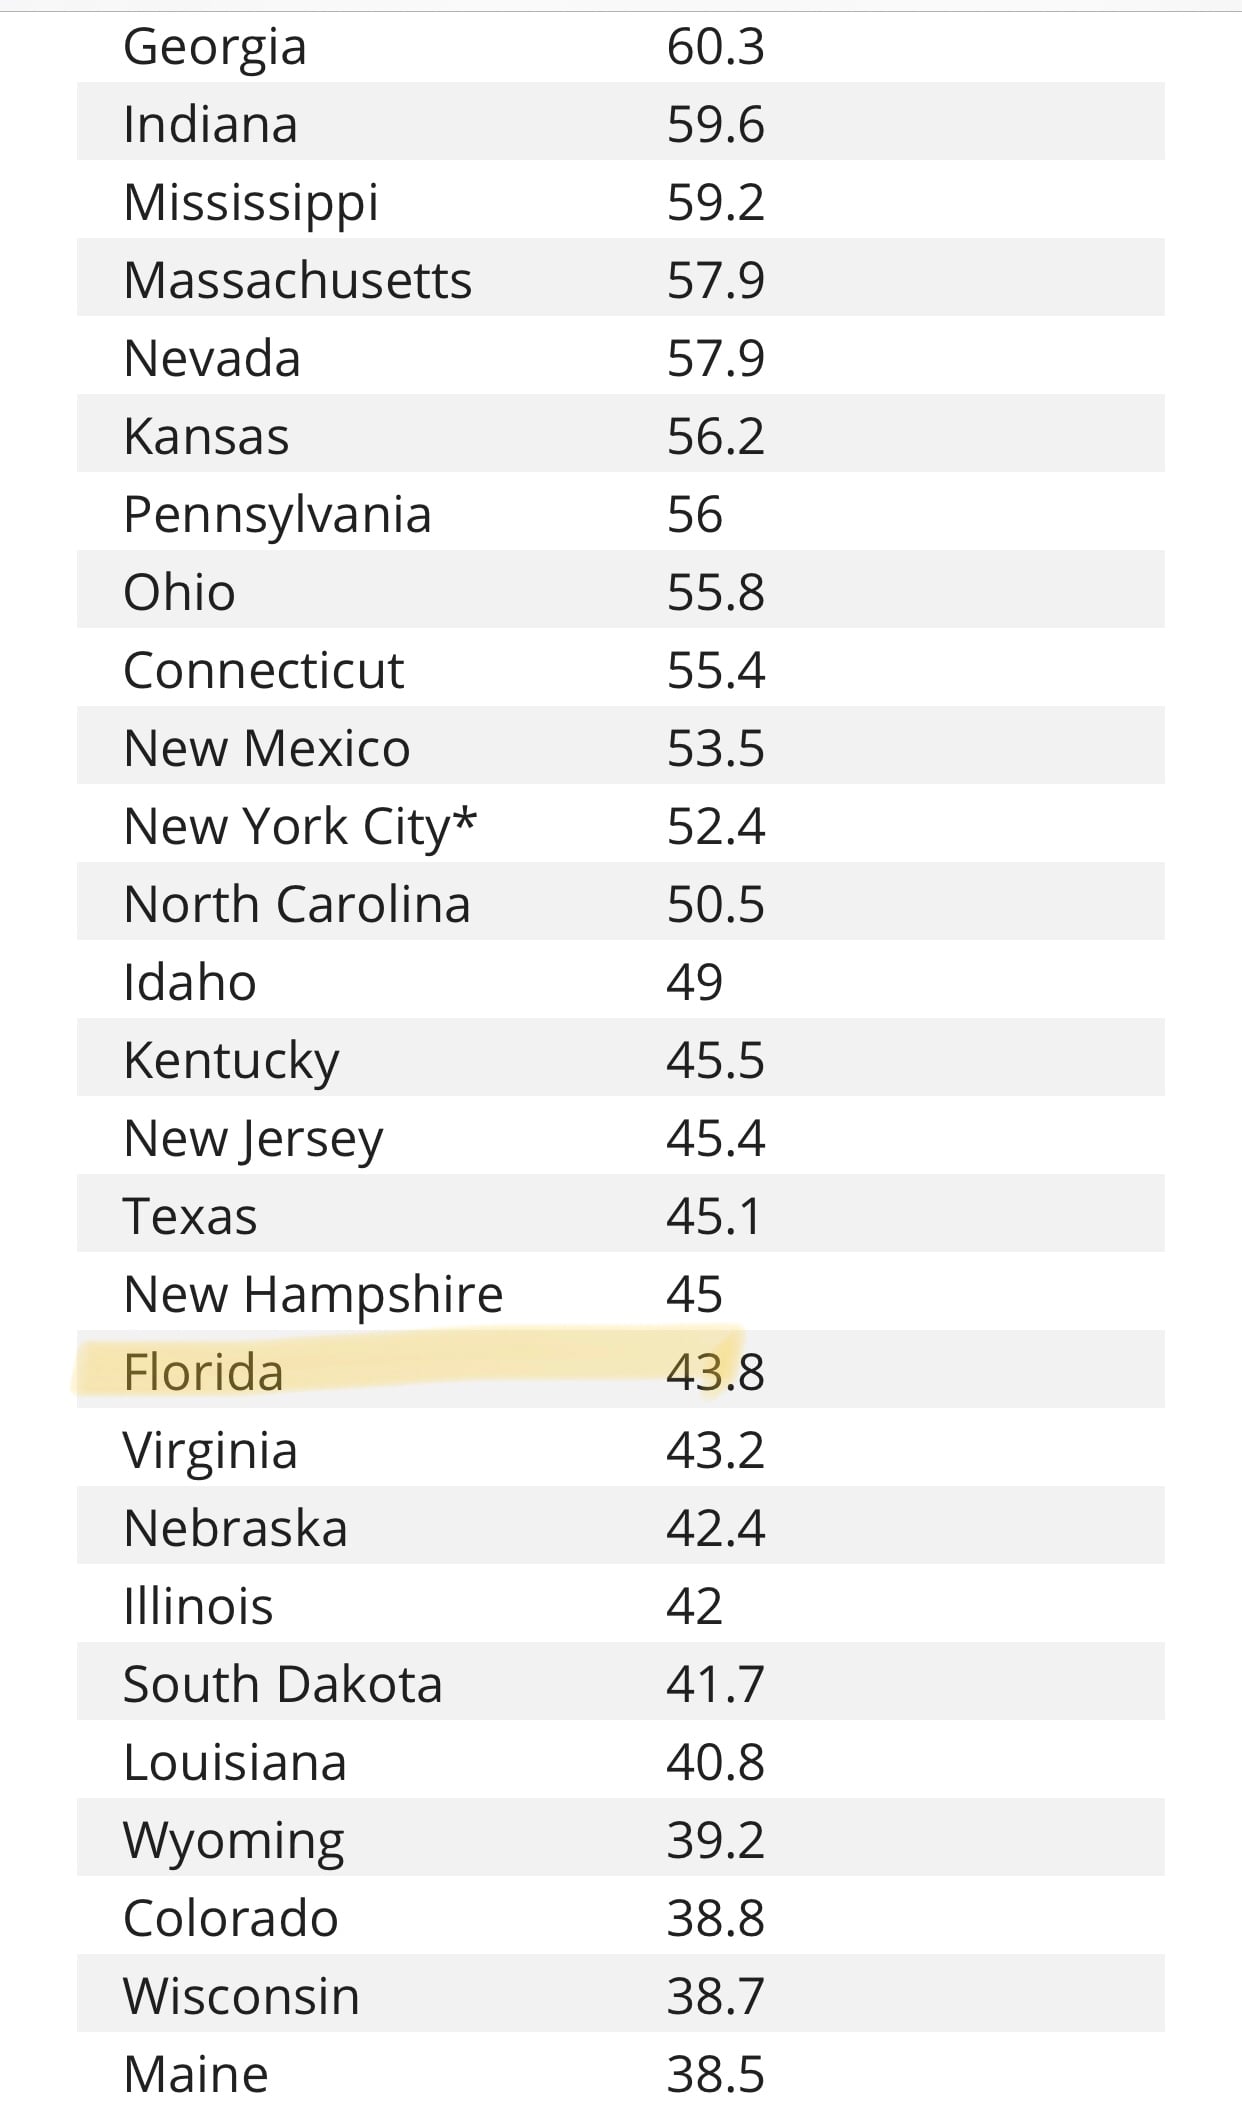Image resolution: width=1242 pixels, height=2102 pixels.
Task: Select the Connecticut row label
Action: (263, 670)
